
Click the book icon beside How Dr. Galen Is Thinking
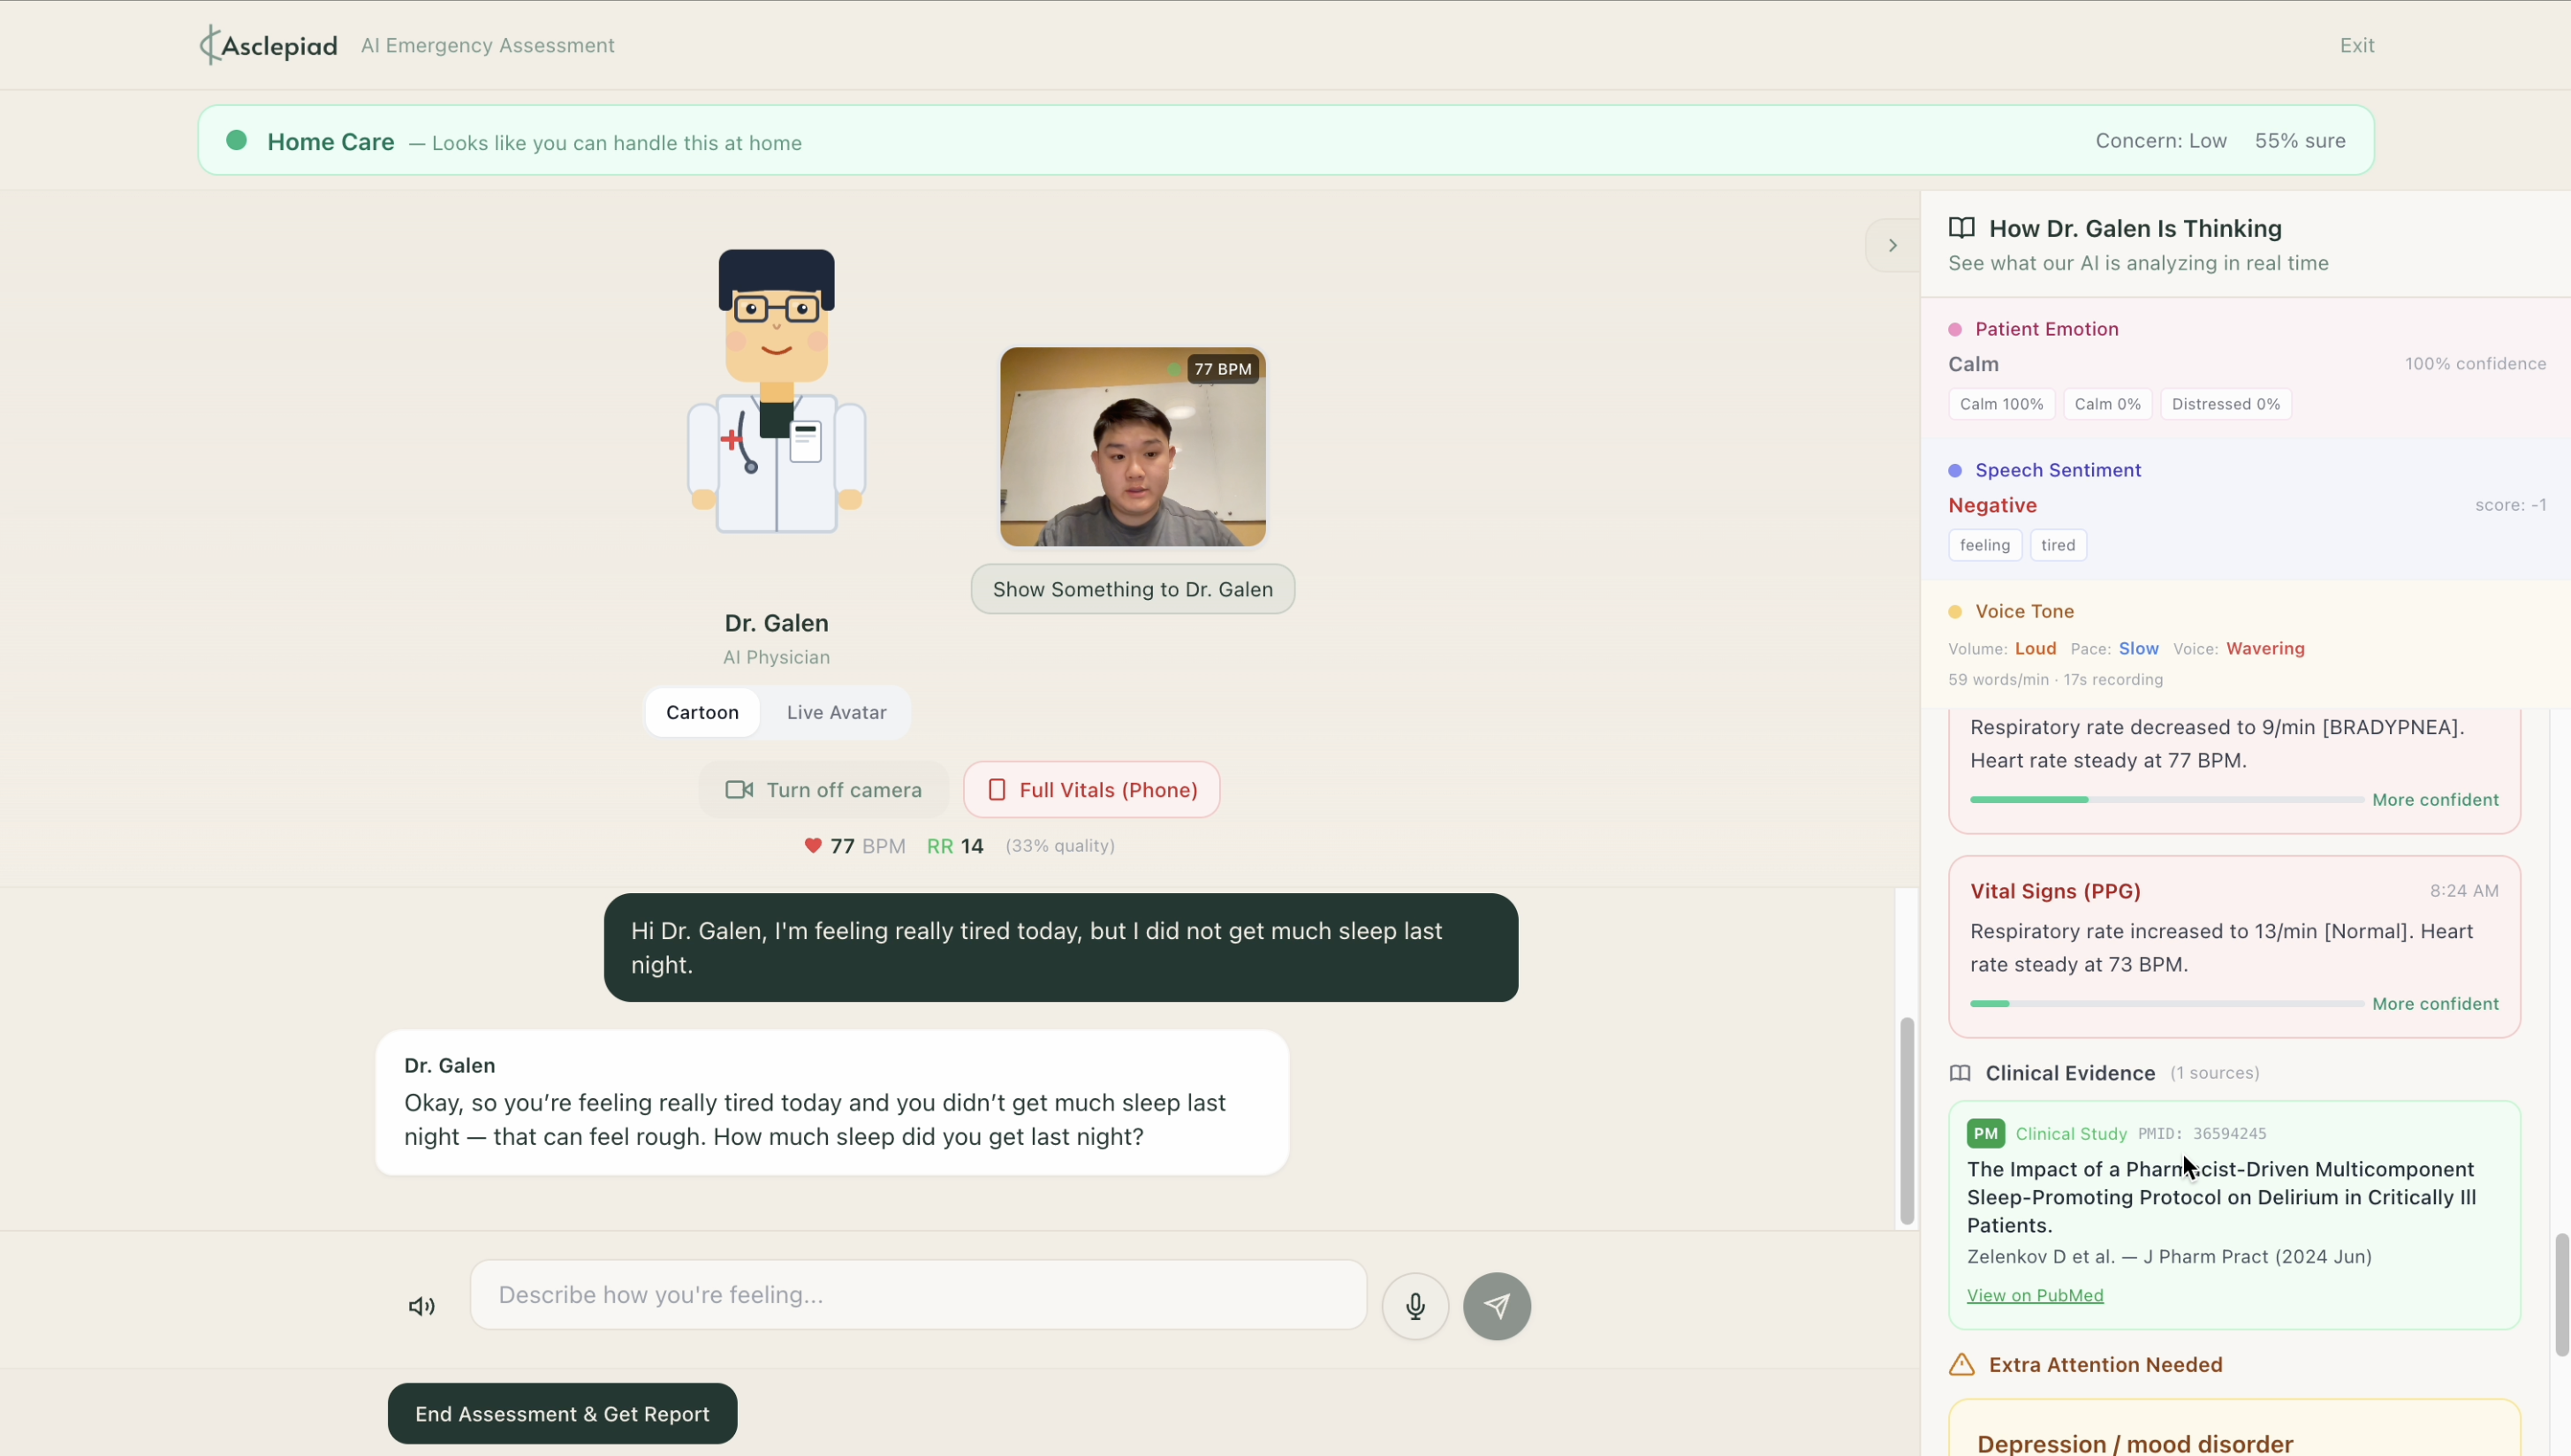pyautogui.click(x=1961, y=228)
